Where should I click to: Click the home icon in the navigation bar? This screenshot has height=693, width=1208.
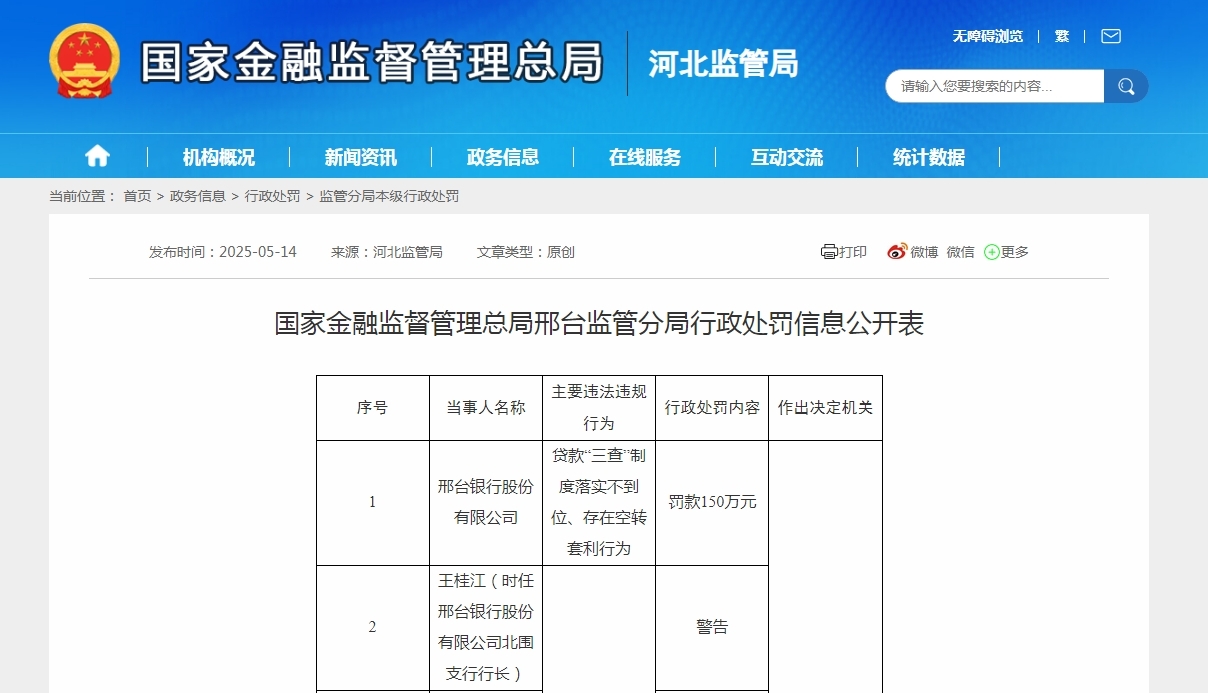click(x=97, y=155)
